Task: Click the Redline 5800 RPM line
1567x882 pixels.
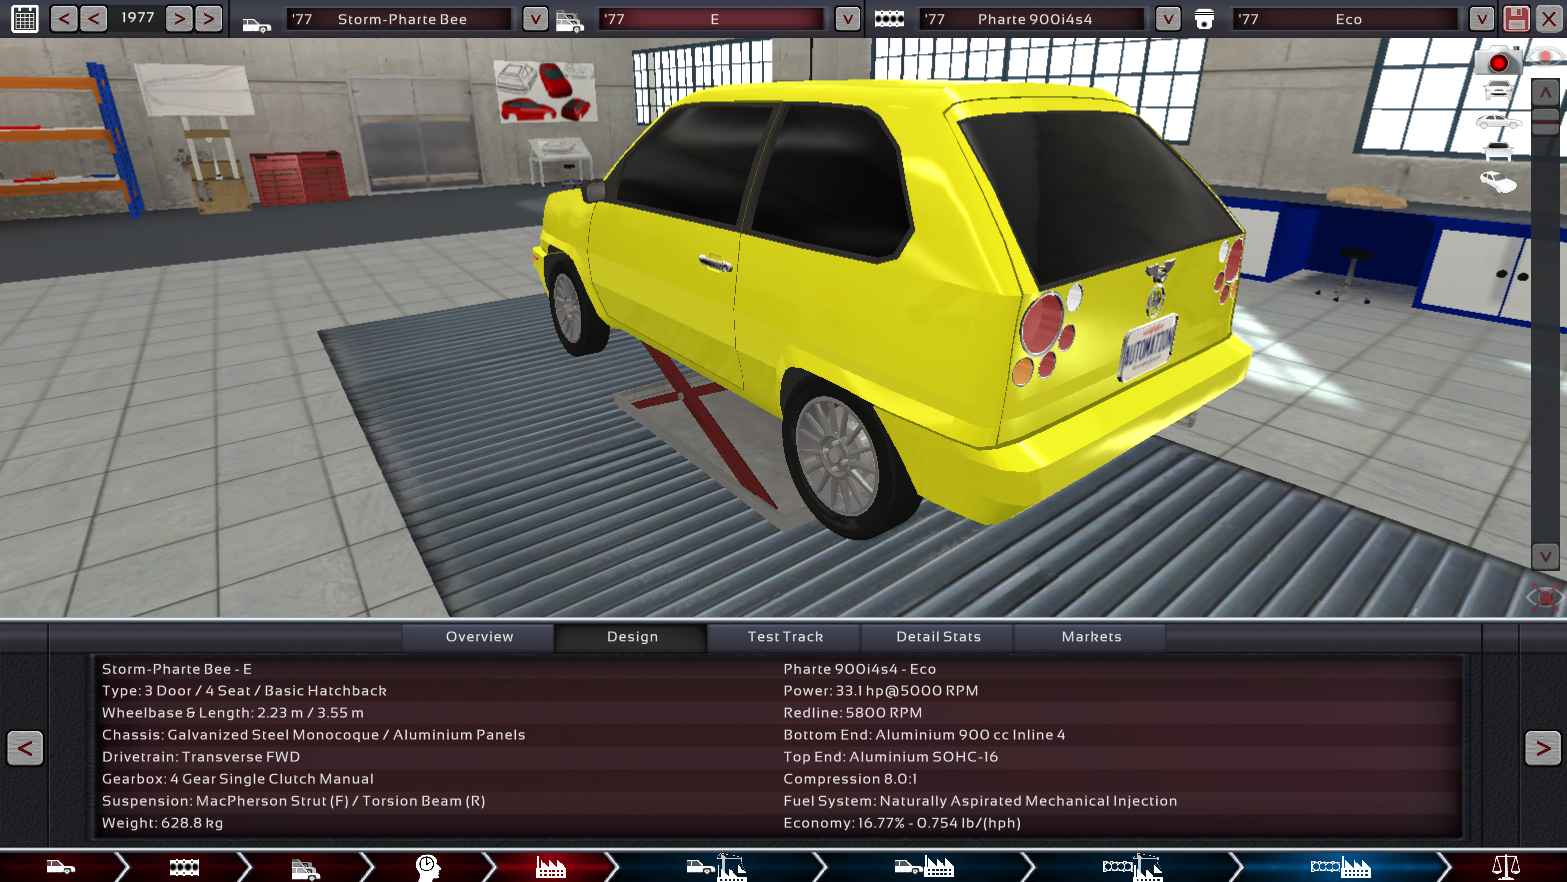Action: (853, 713)
